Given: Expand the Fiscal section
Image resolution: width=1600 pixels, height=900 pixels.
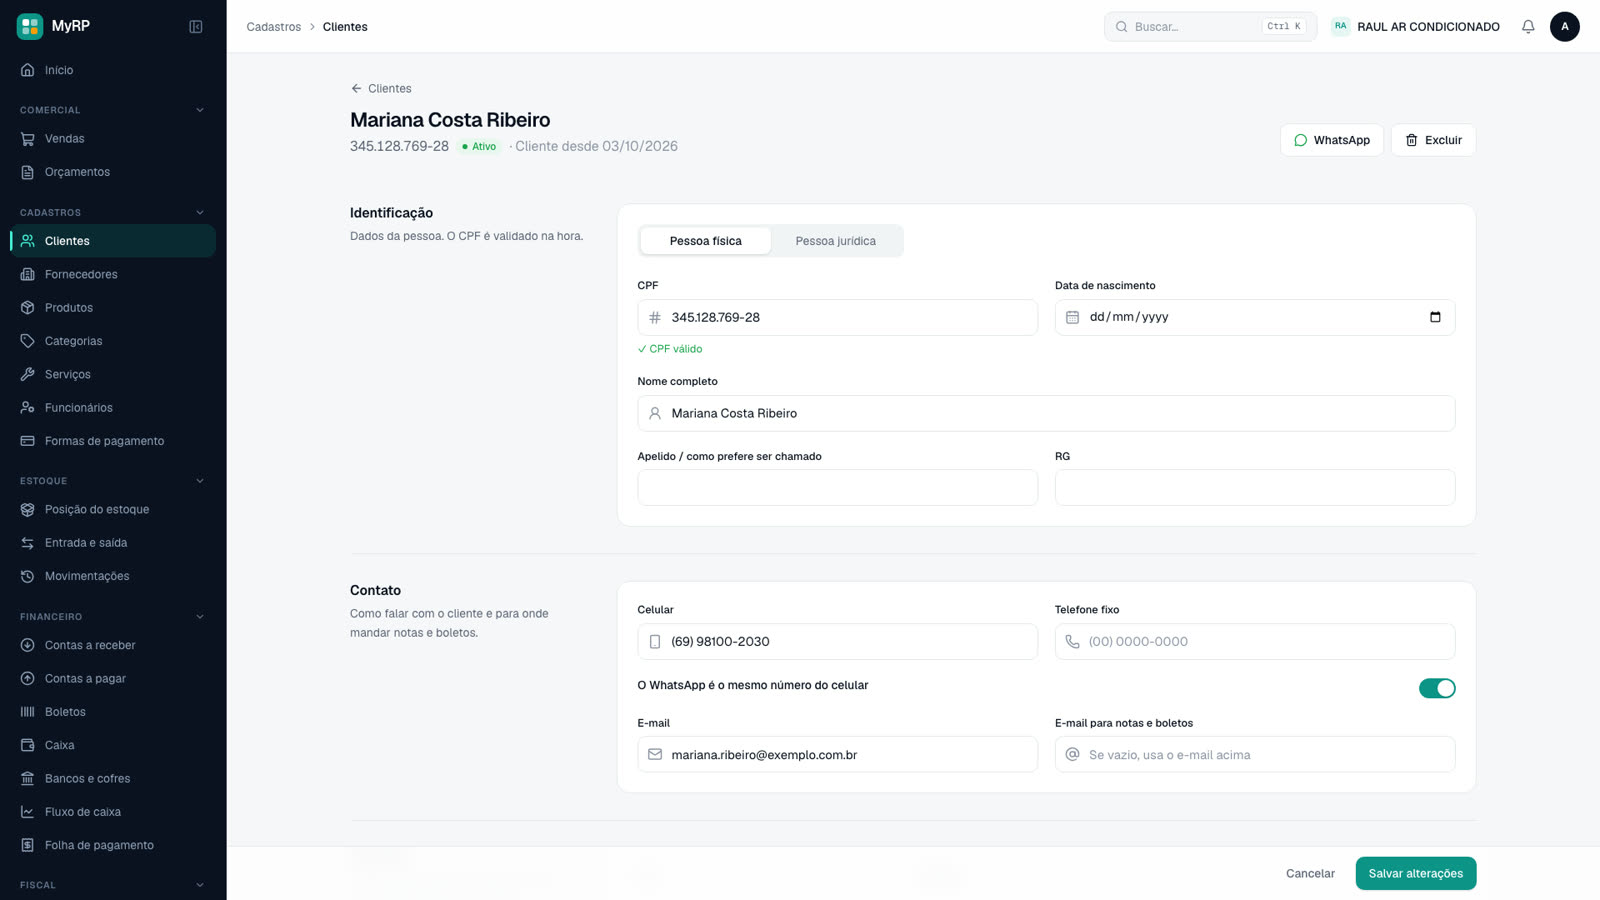Looking at the screenshot, I should tap(200, 885).
